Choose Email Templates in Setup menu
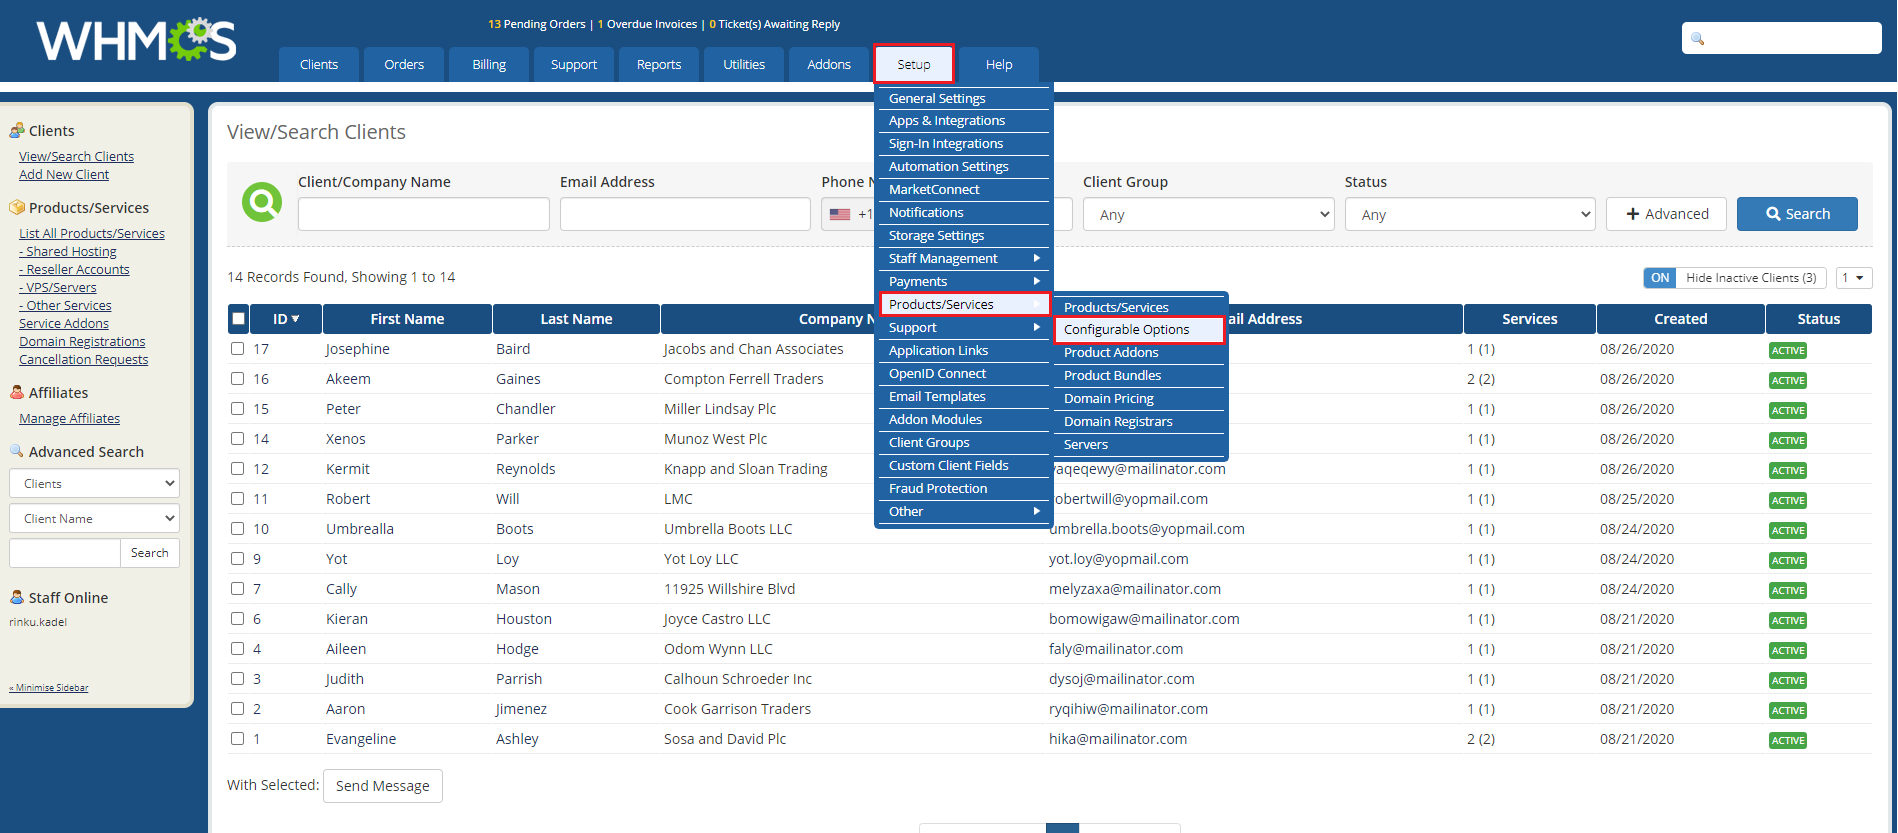This screenshot has height=833, width=1898. tap(963, 396)
